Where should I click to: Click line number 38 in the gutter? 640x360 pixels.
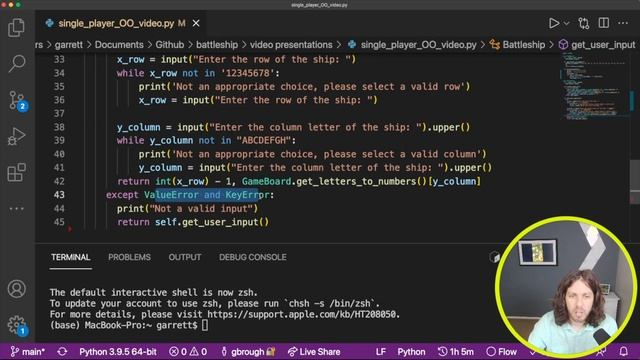tap(59, 127)
